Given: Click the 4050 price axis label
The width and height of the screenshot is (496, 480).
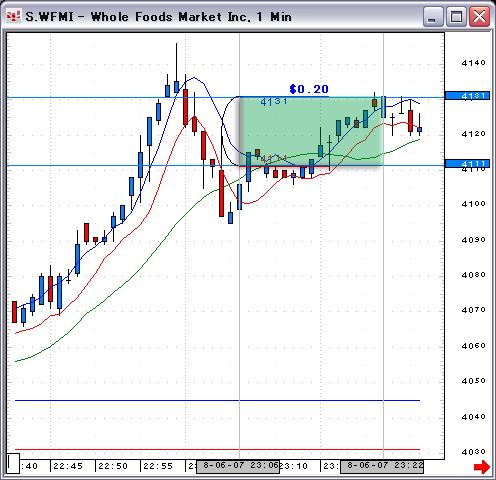Looking at the screenshot, I should click(x=473, y=381).
